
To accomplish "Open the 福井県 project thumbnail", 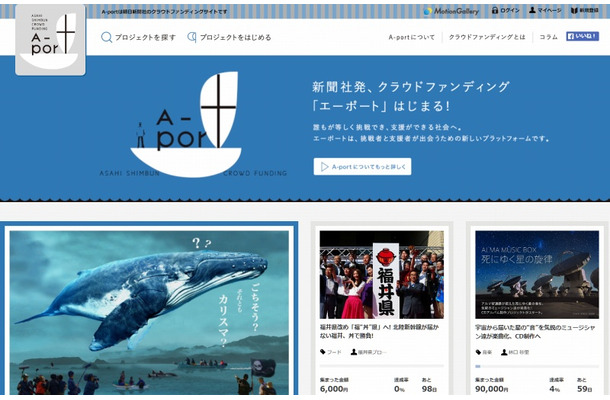I will pyautogui.click(x=381, y=274).
